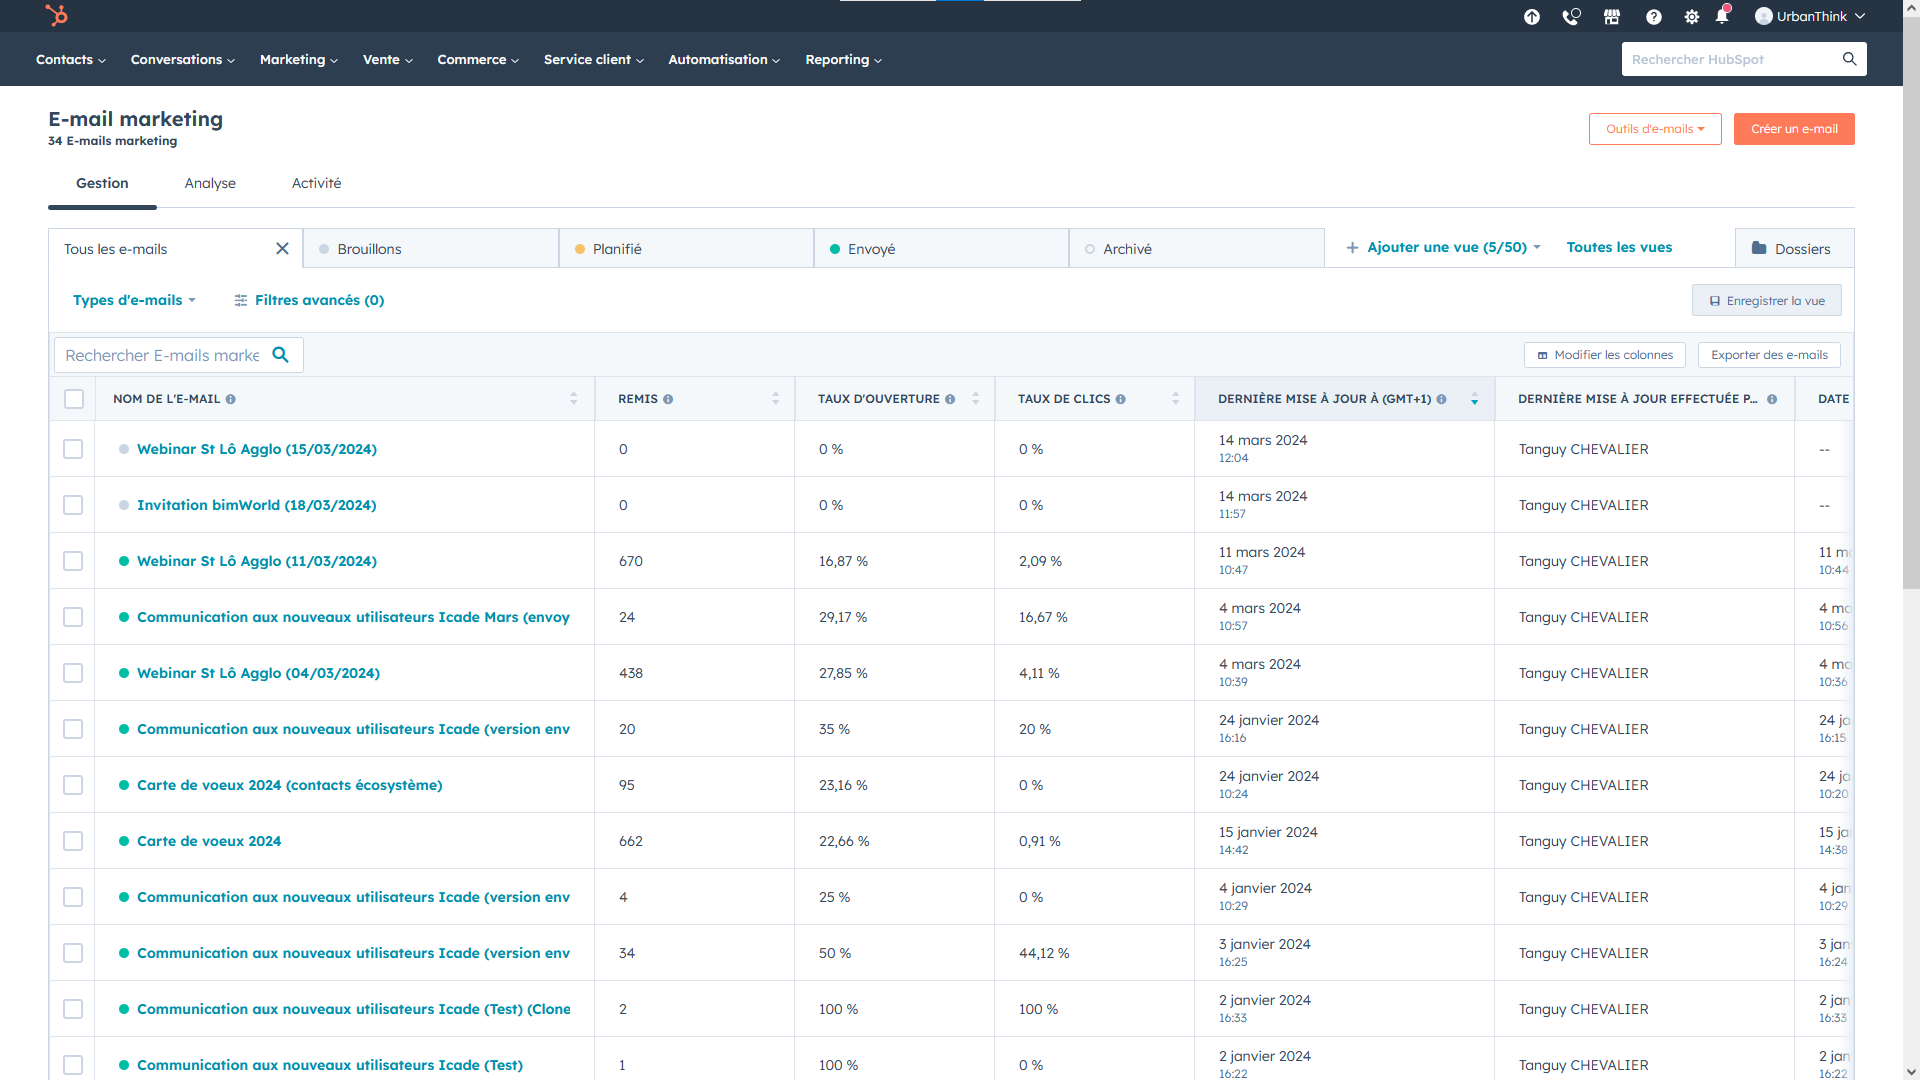The image size is (1920, 1080).
Task: Click the Créer un e-mail button
Action: pos(1794,128)
